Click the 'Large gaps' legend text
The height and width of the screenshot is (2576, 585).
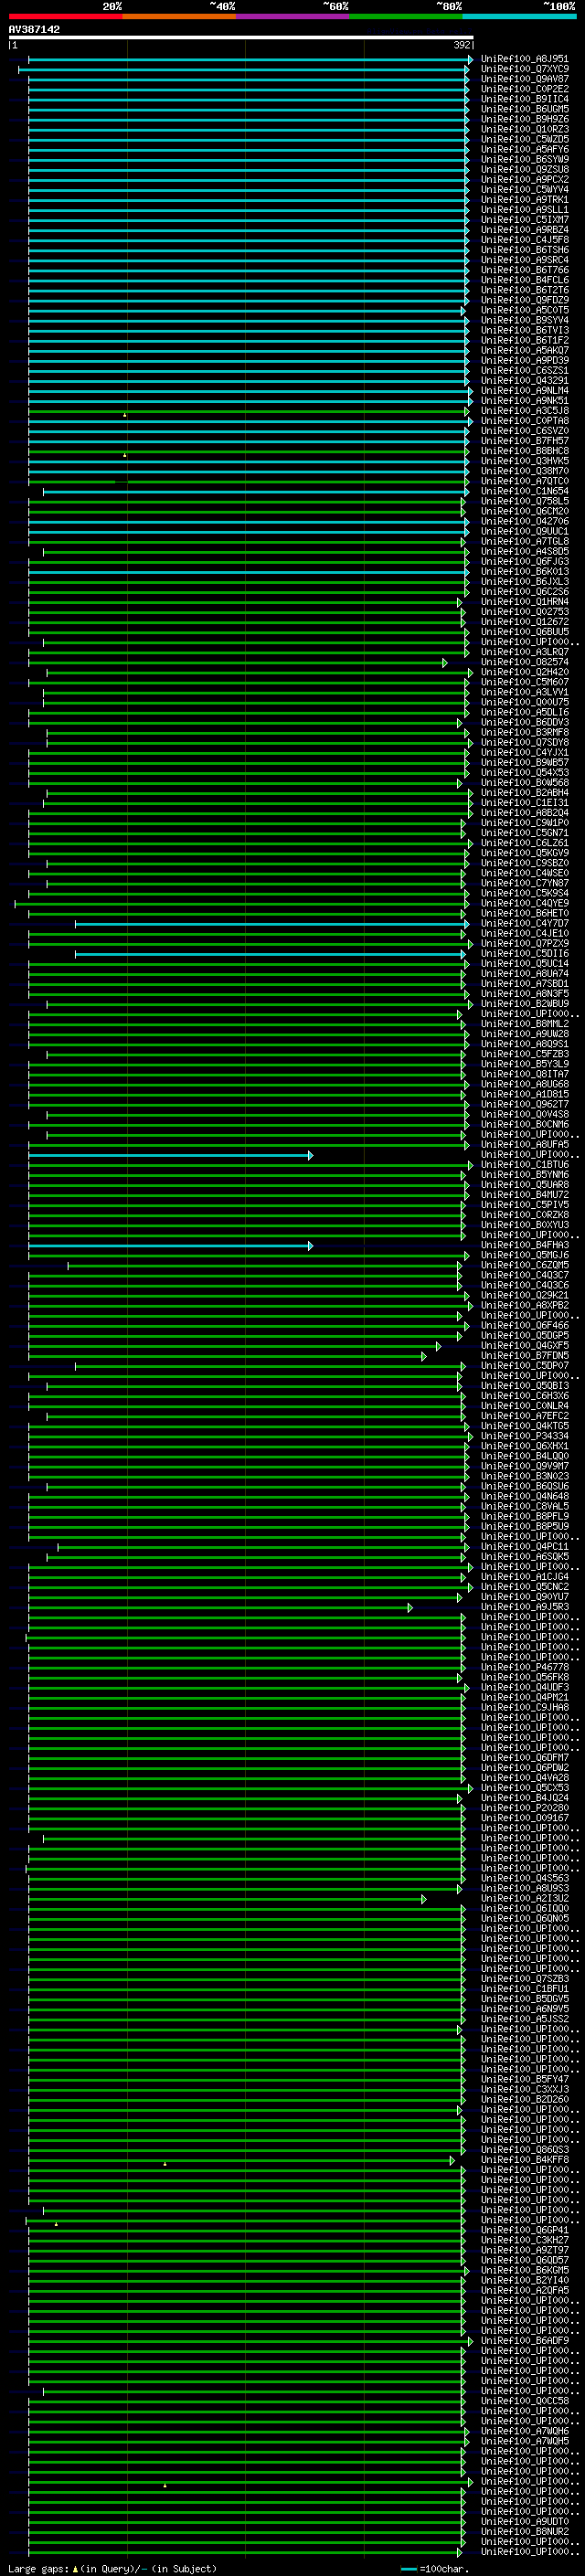[x=38, y=2569]
